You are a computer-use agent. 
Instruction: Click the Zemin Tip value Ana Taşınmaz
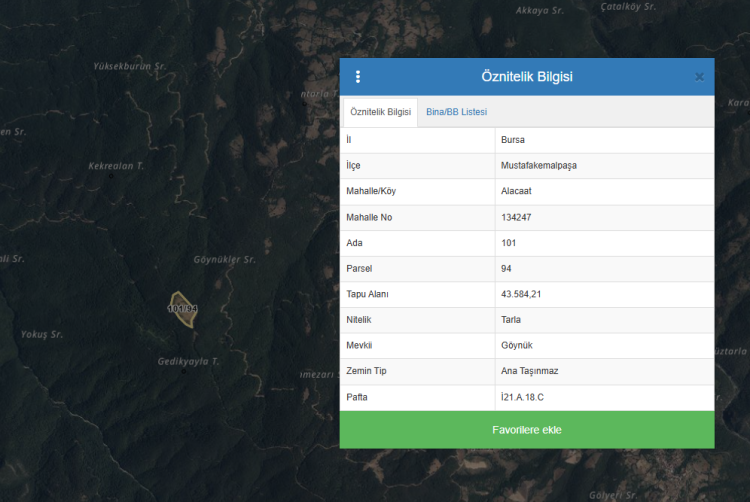[x=529, y=372]
